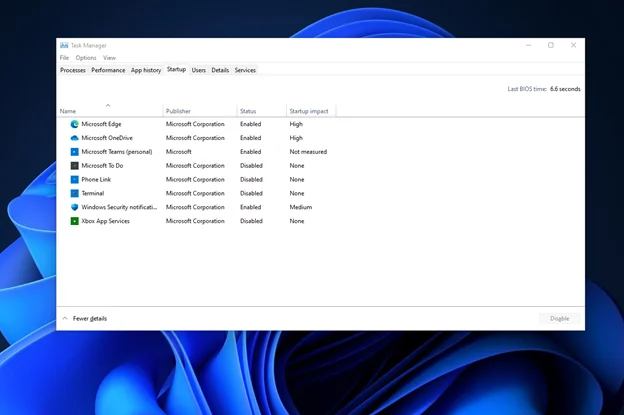Select the Phone Link entry

(96, 179)
